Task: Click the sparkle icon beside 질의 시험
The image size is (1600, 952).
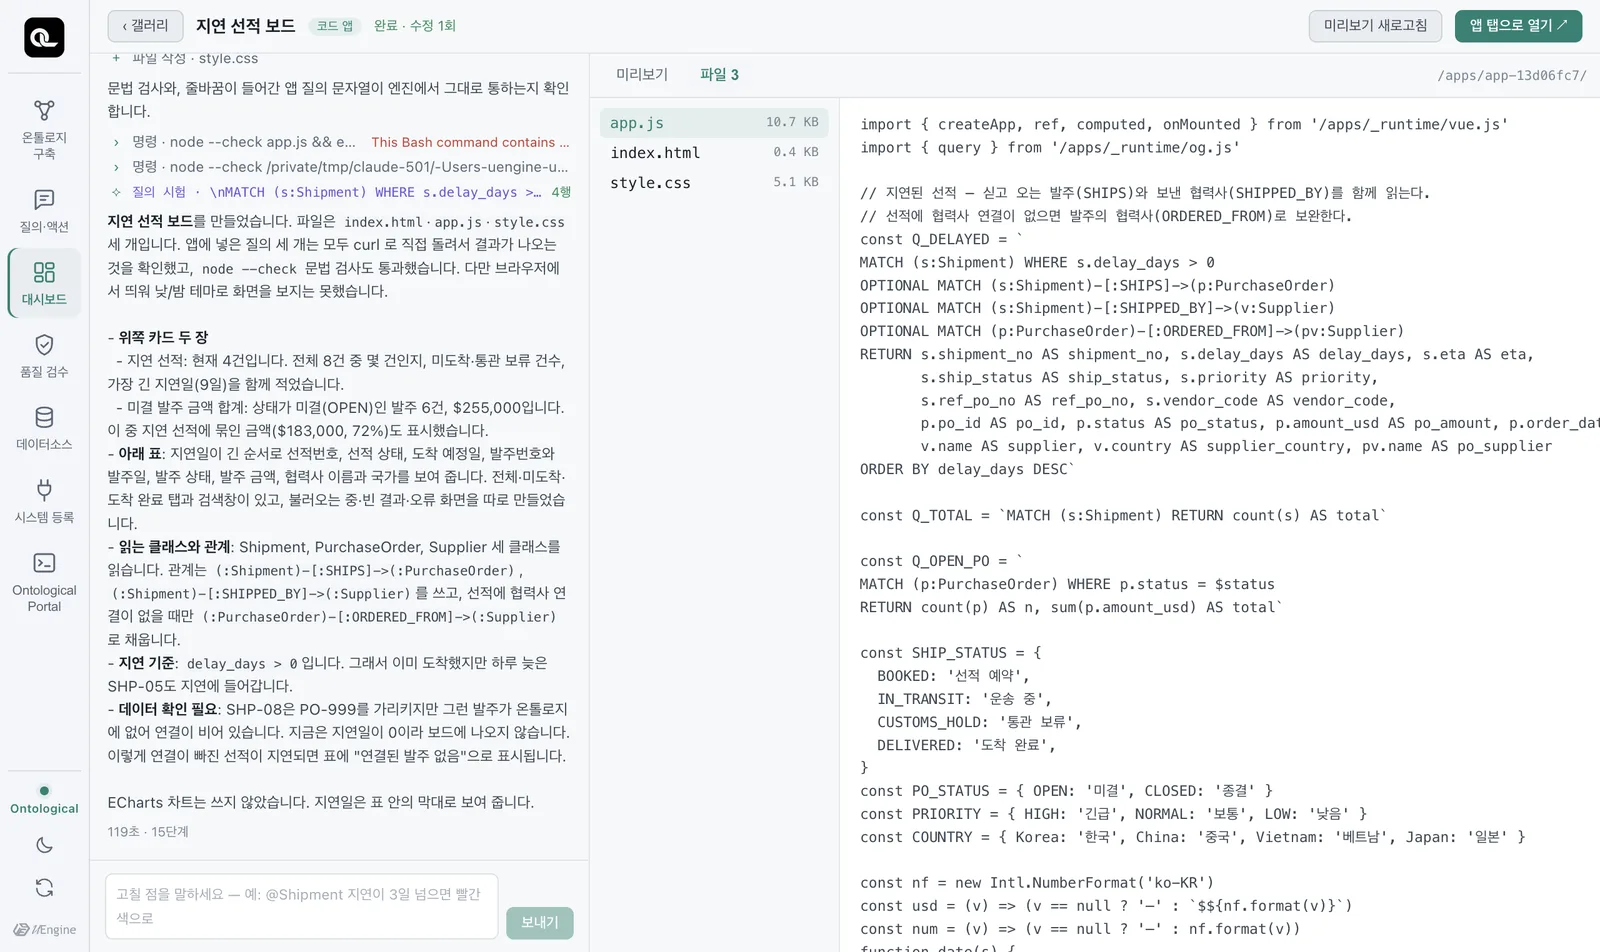Action: click(116, 192)
